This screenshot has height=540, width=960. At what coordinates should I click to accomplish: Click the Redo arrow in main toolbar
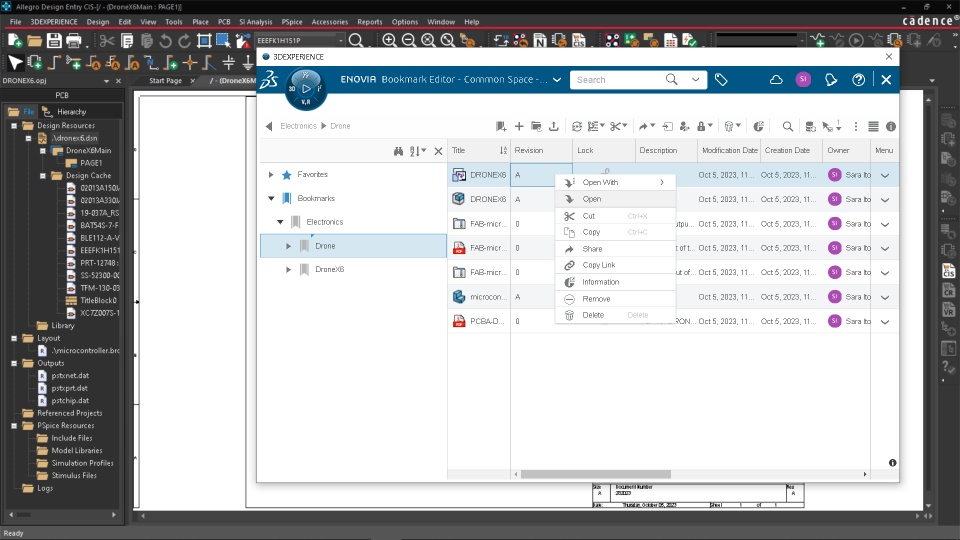point(184,41)
